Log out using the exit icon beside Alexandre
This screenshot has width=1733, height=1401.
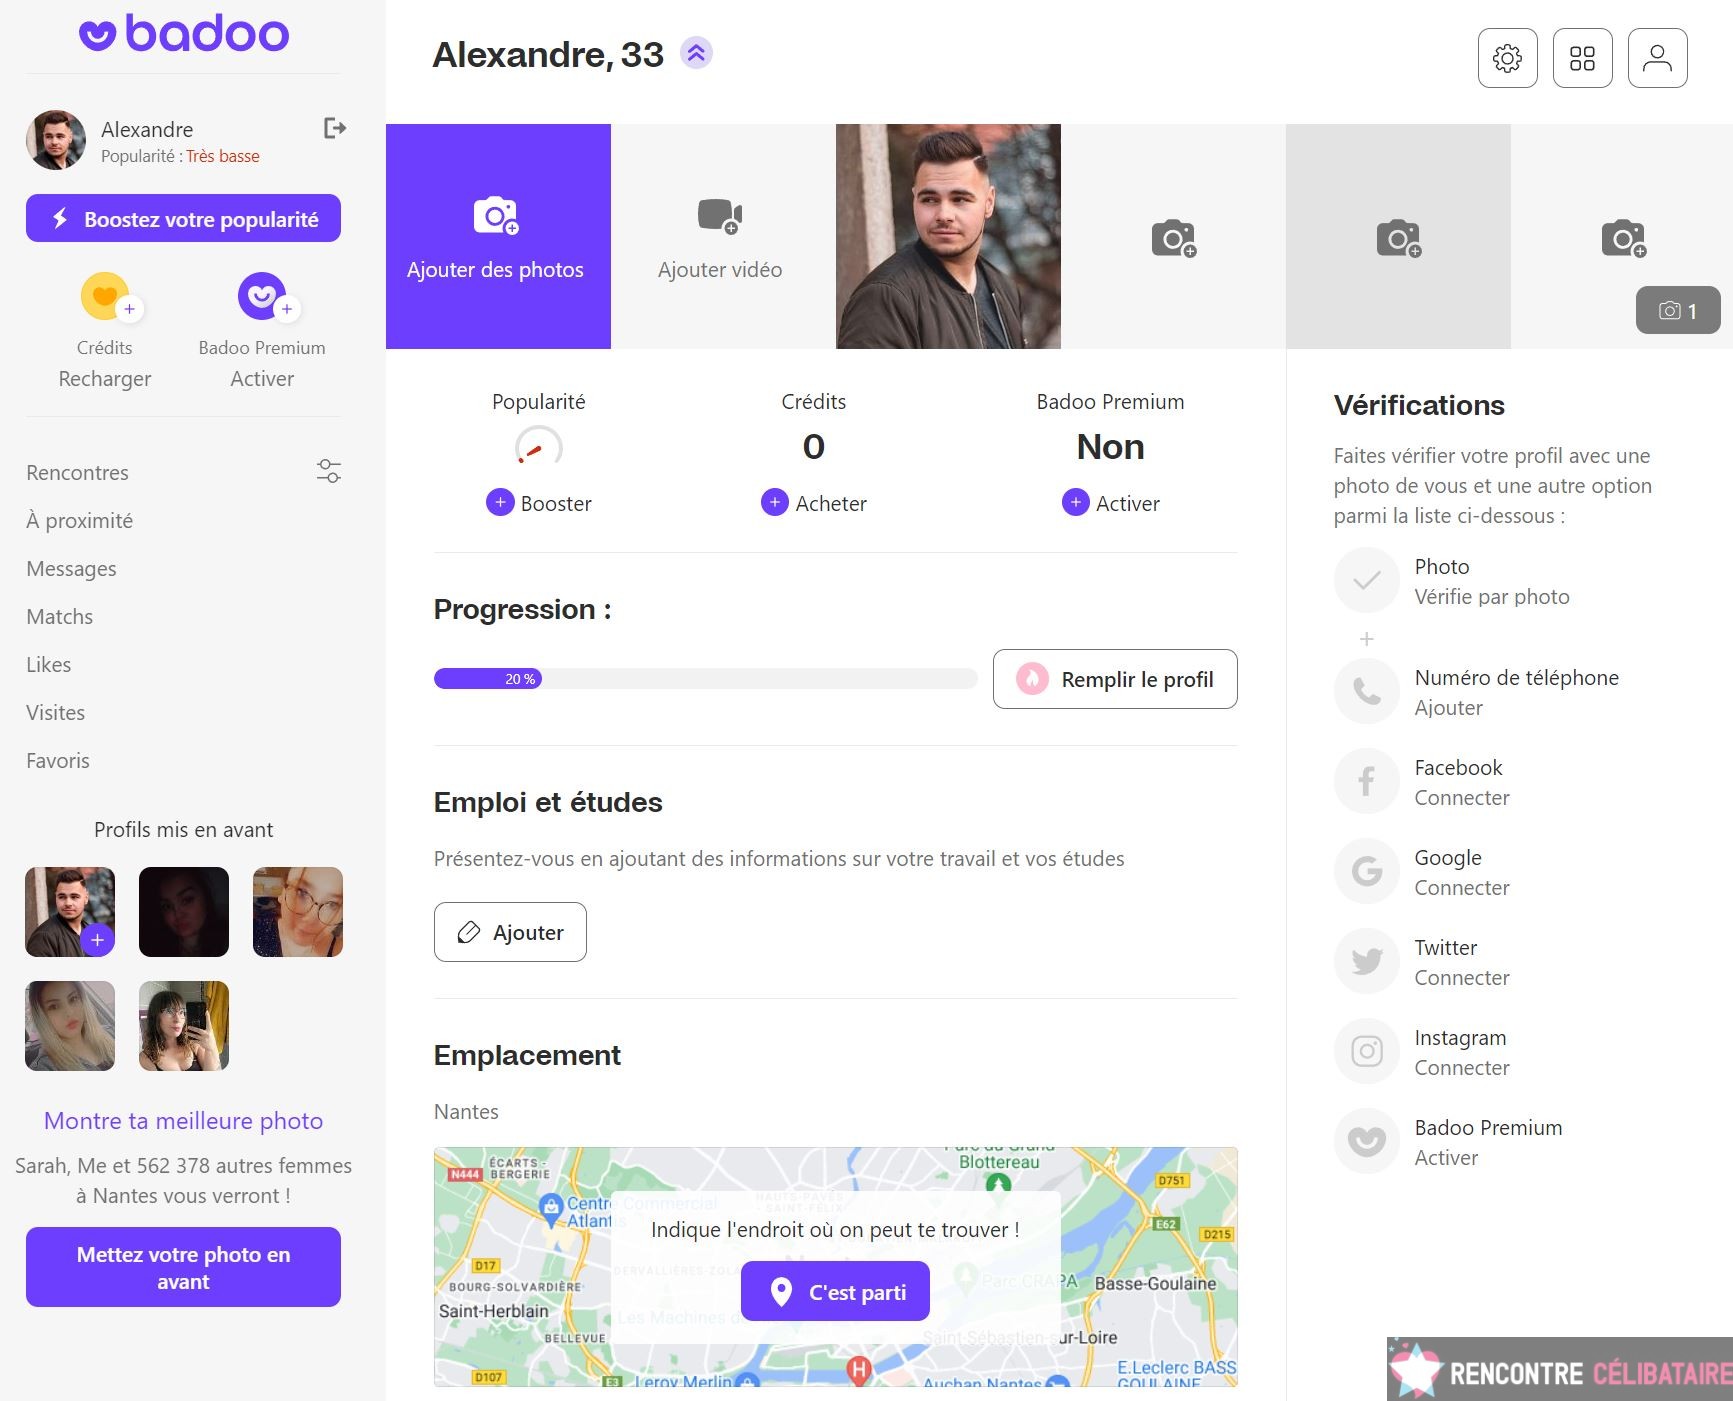click(336, 127)
